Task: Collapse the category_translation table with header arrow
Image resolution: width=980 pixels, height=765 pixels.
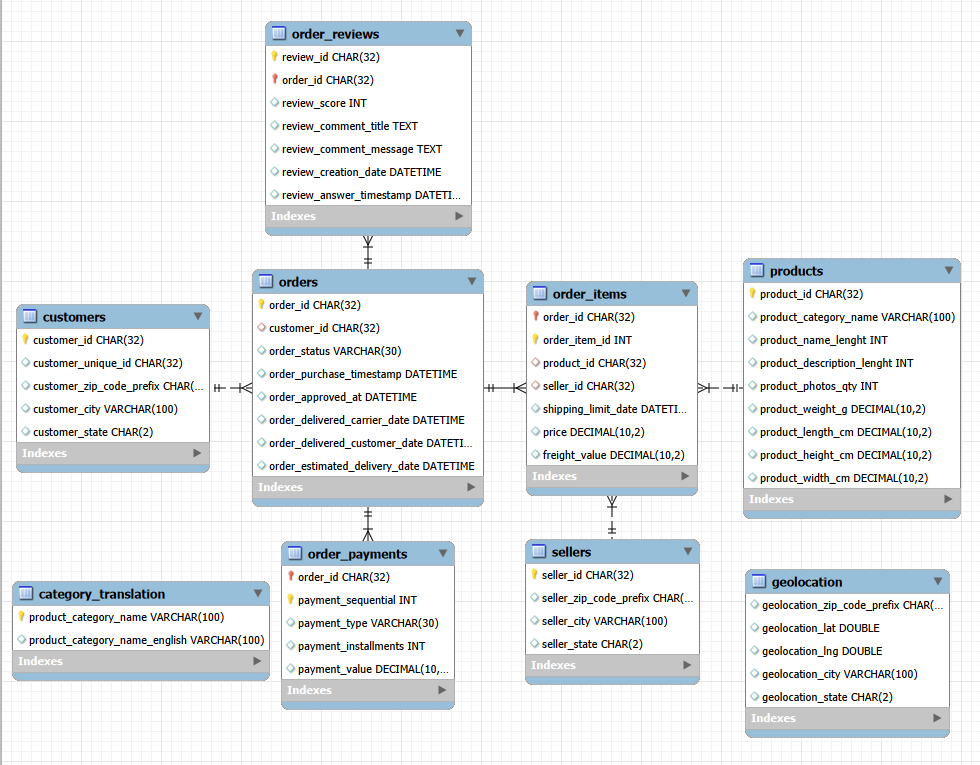Action: click(x=258, y=593)
